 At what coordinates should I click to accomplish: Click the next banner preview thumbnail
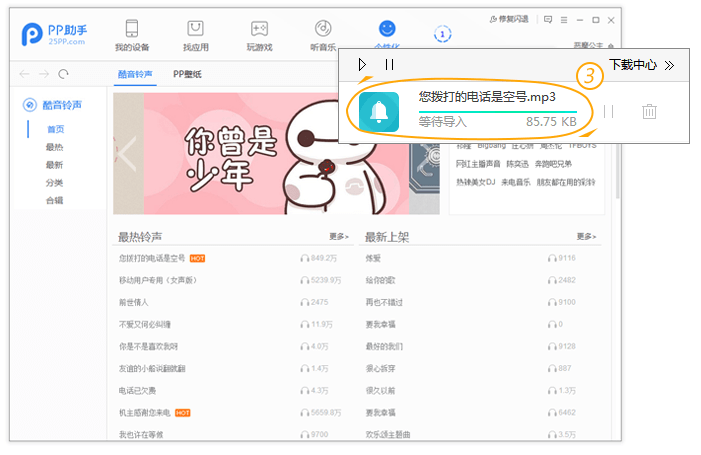point(424,179)
